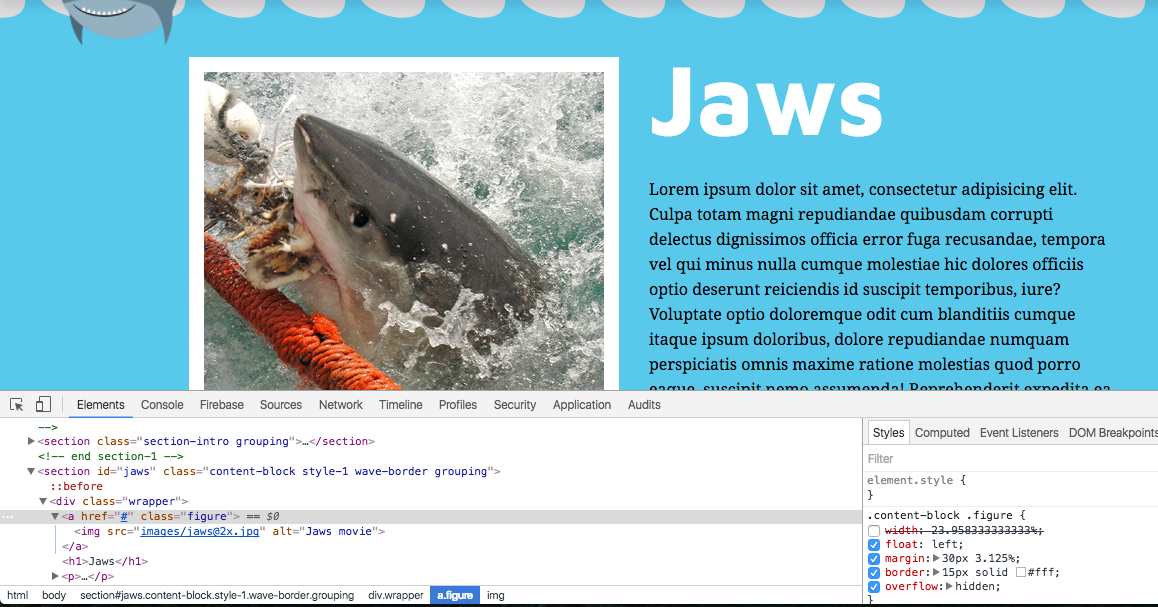Activate the inspect element picker icon
The width and height of the screenshot is (1158, 607).
(x=17, y=405)
